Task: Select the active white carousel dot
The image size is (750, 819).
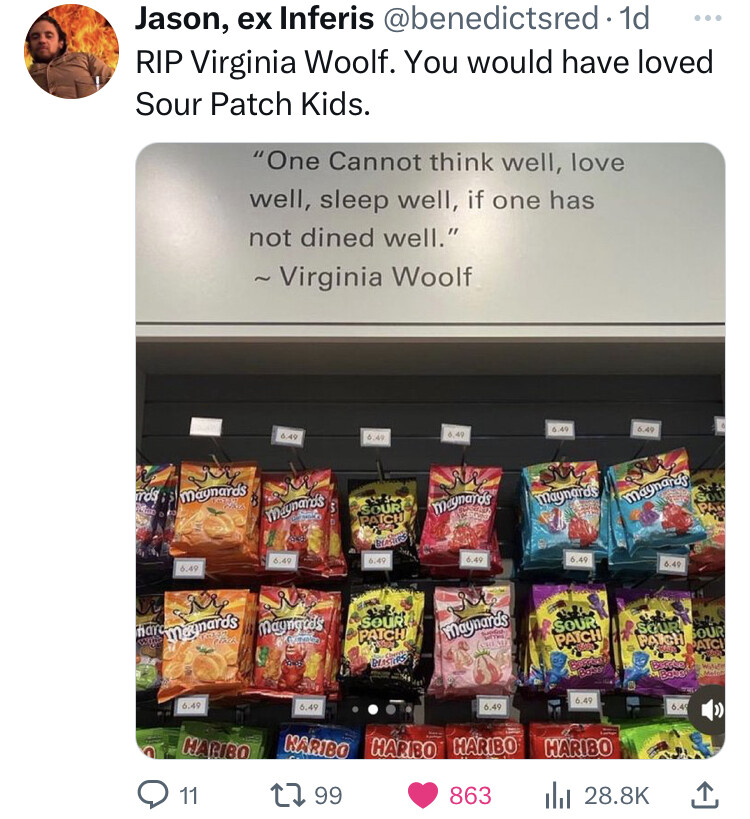Action: 373,710
